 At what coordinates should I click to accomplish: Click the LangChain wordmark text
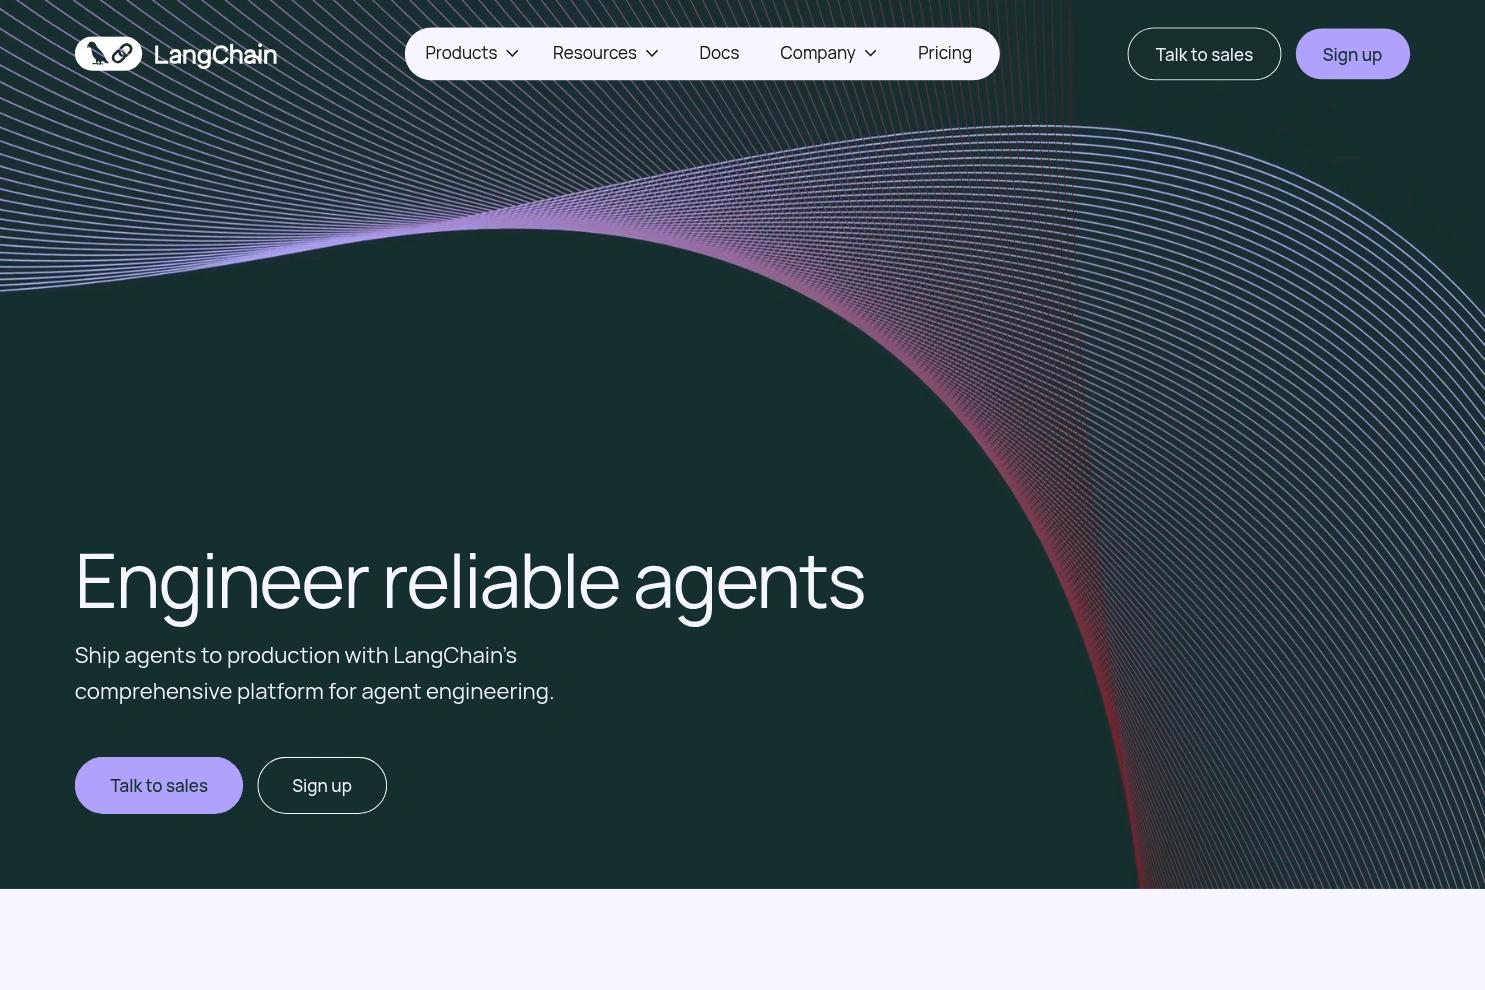coord(215,55)
